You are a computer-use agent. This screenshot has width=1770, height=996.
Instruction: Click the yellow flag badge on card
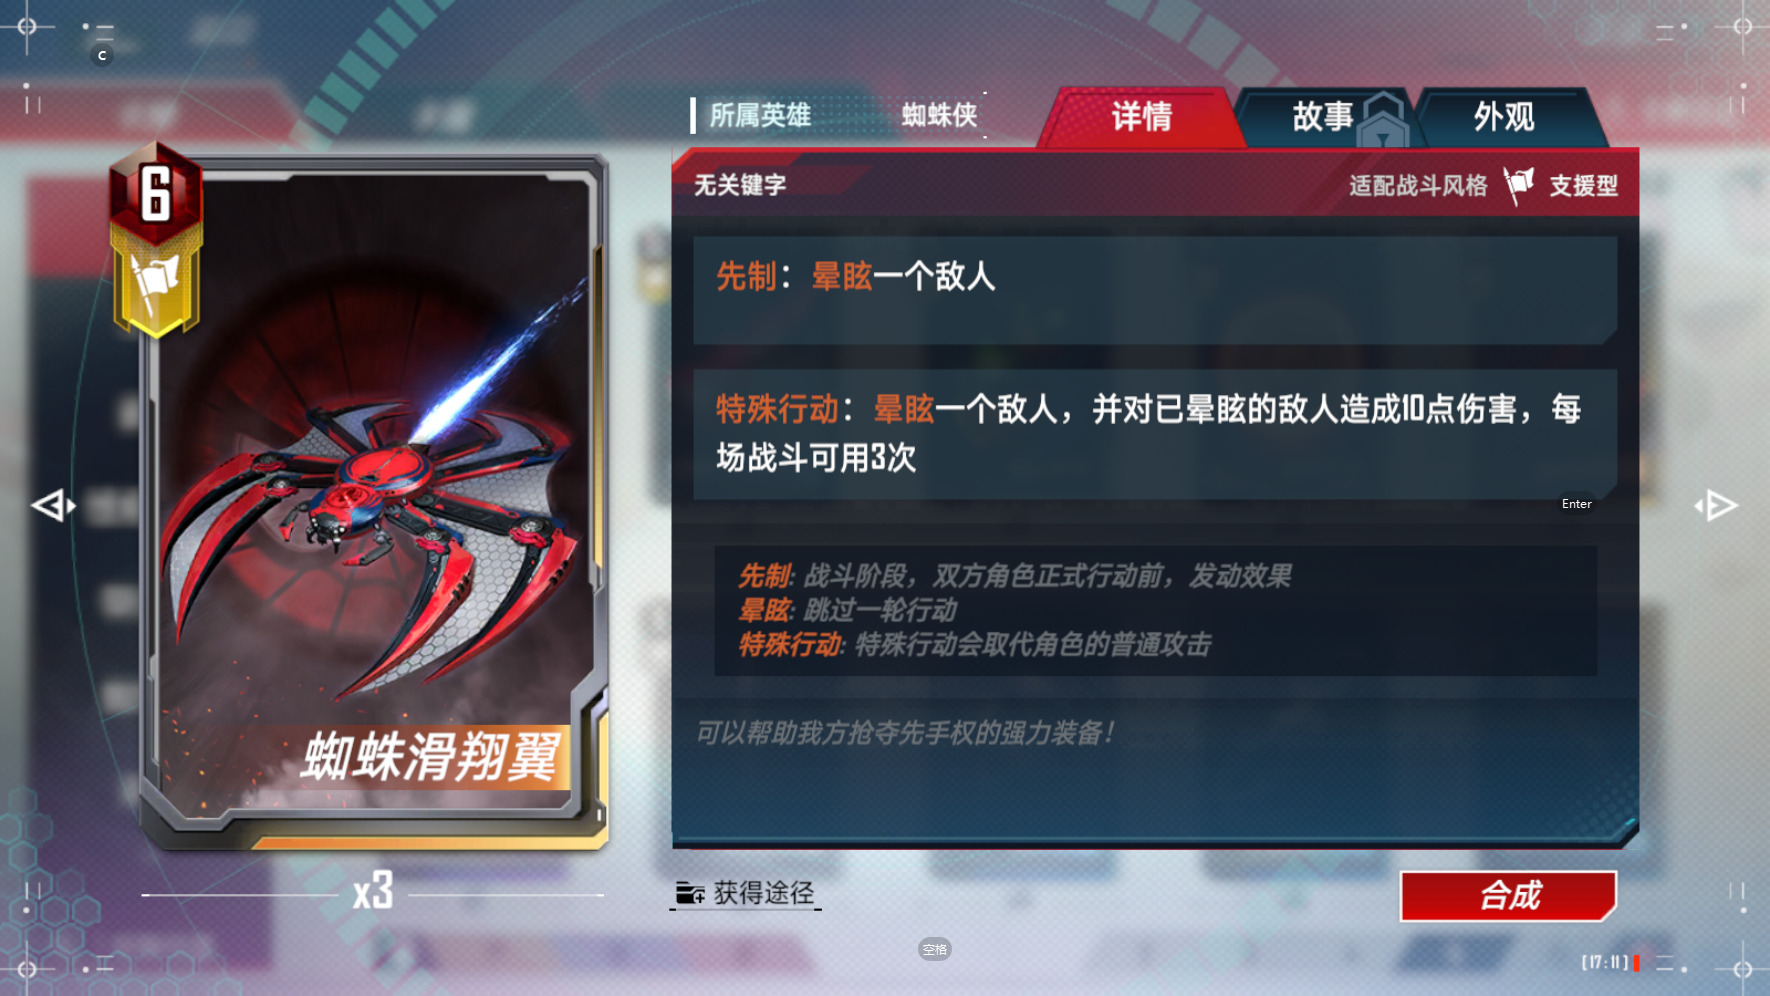click(156, 285)
